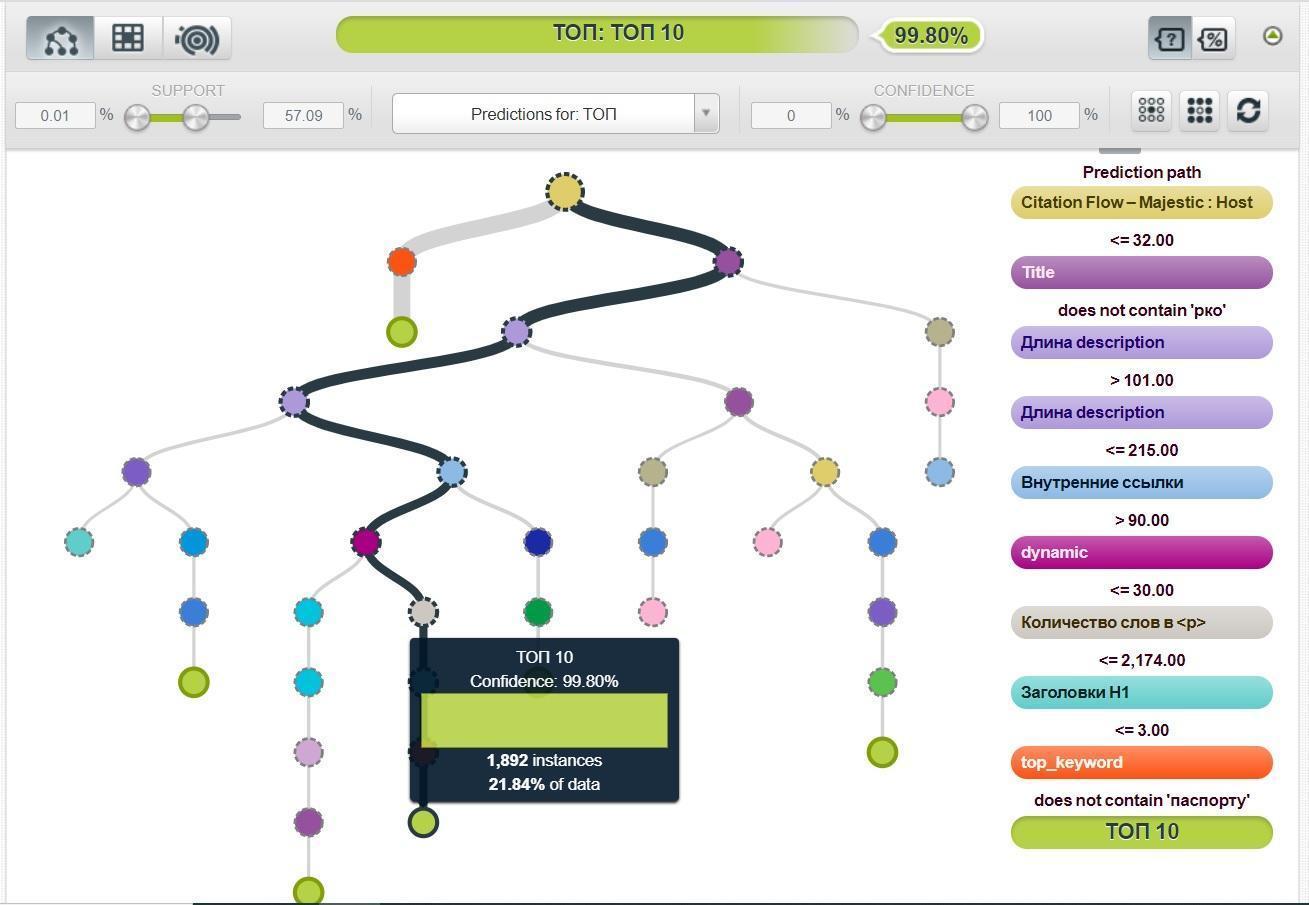Image resolution: width=1309 pixels, height=905 pixels.
Task: Click the right support slider handle
Action: pyautogui.click(x=196, y=118)
